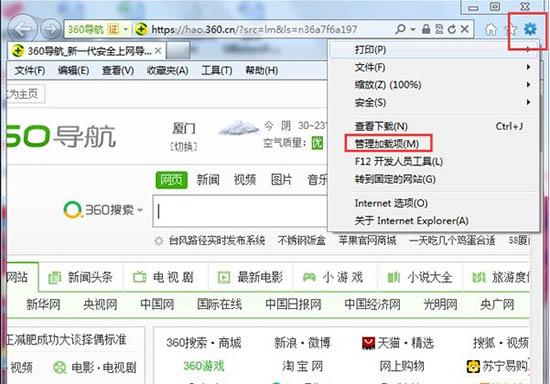Choose 关于 Internet Explorer(A) entry
The width and height of the screenshot is (550, 384).
434,221
